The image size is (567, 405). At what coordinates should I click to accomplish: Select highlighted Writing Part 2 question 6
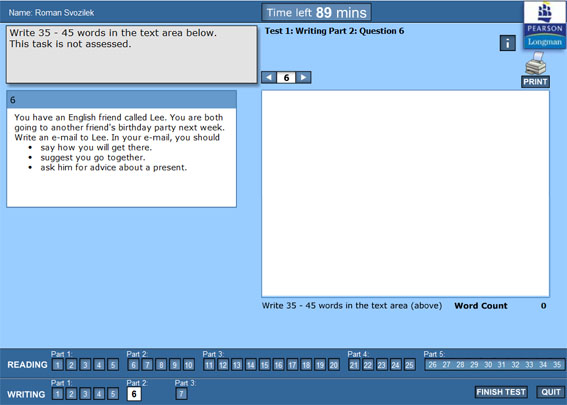[134, 394]
